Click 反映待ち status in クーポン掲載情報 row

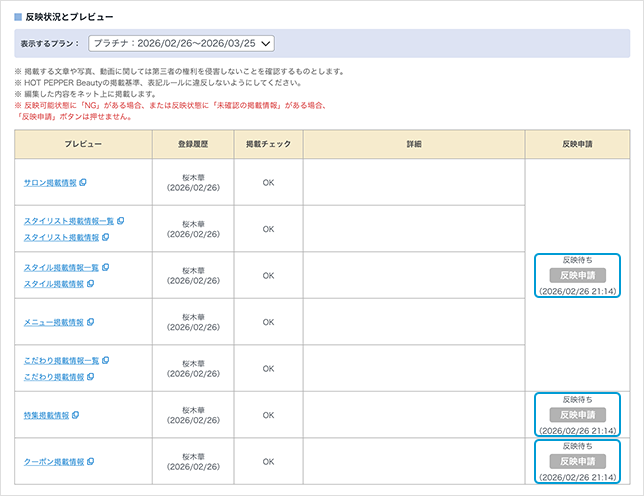577,446
